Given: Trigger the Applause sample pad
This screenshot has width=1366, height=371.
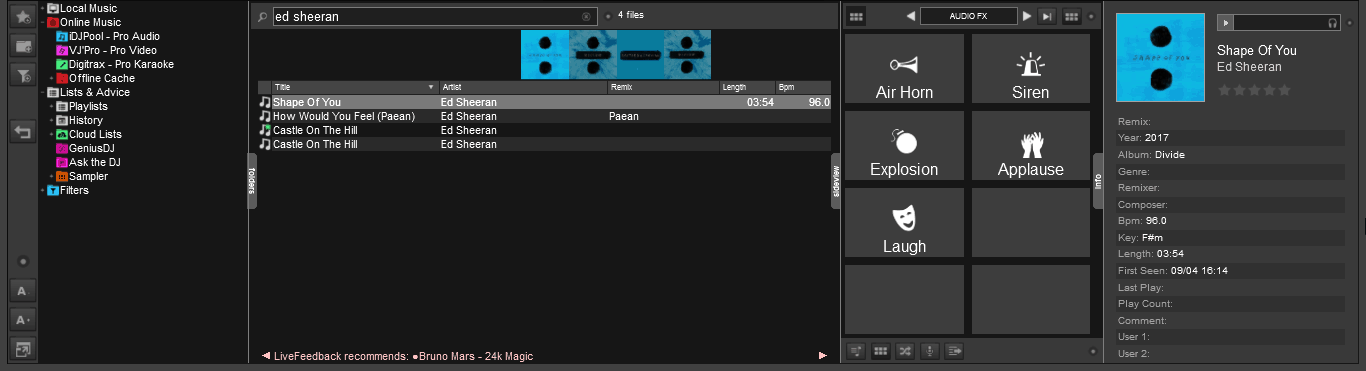Looking at the screenshot, I should tap(1030, 146).
